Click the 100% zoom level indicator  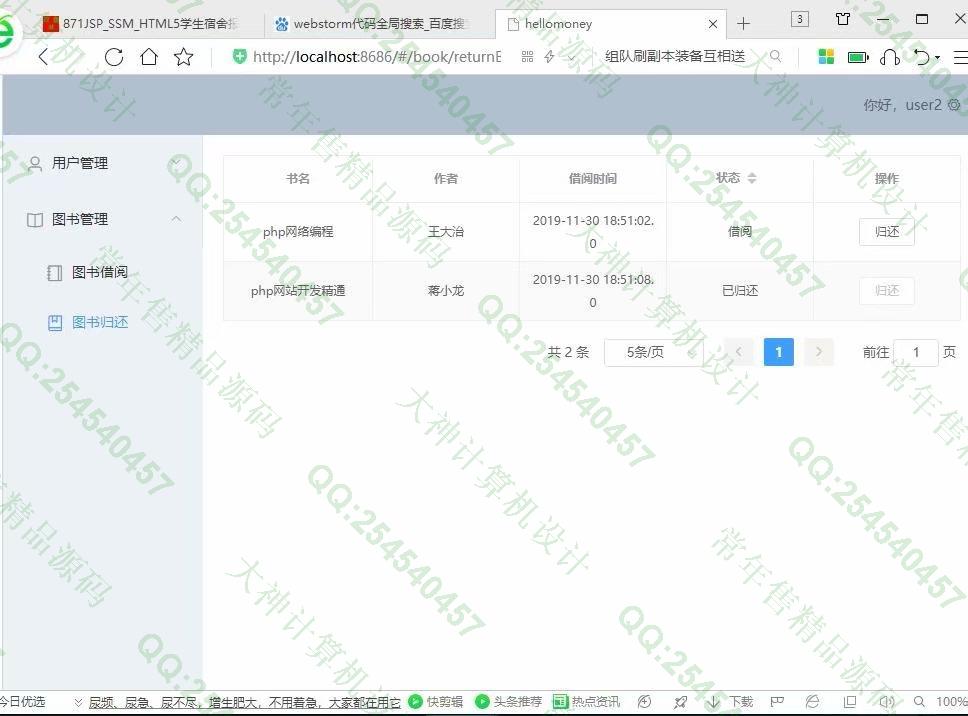[x=951, y=702]
